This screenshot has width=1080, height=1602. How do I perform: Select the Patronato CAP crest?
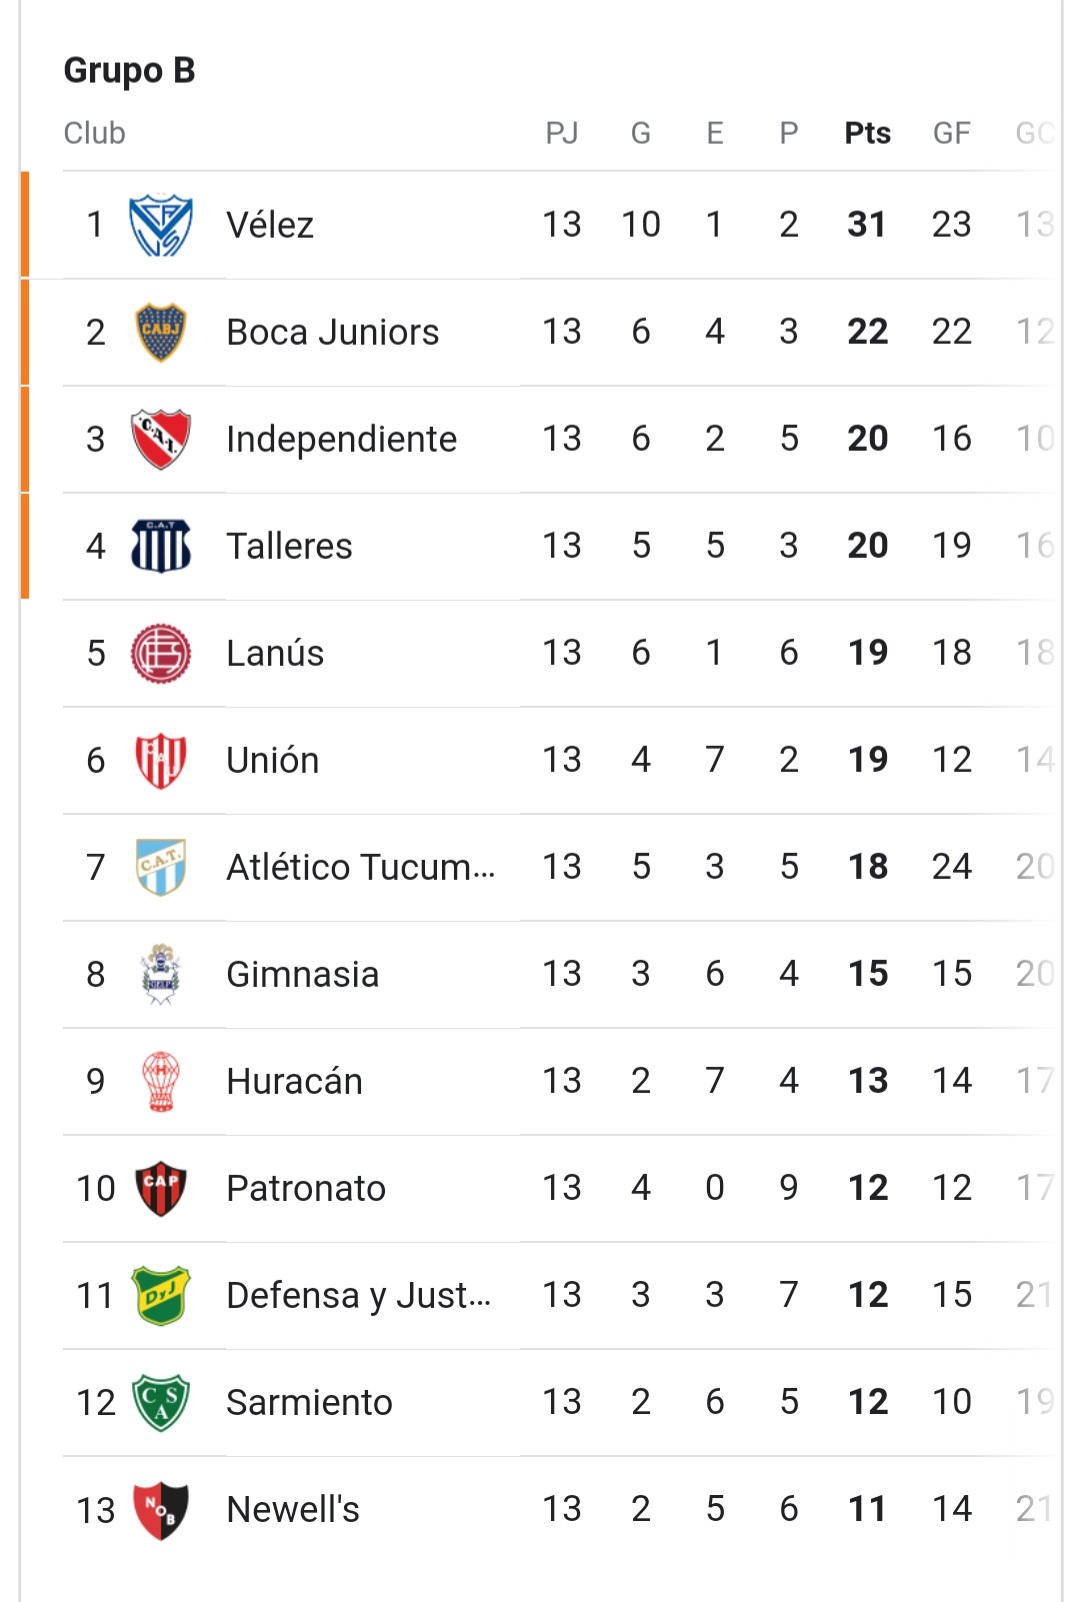click(161, 1188)
